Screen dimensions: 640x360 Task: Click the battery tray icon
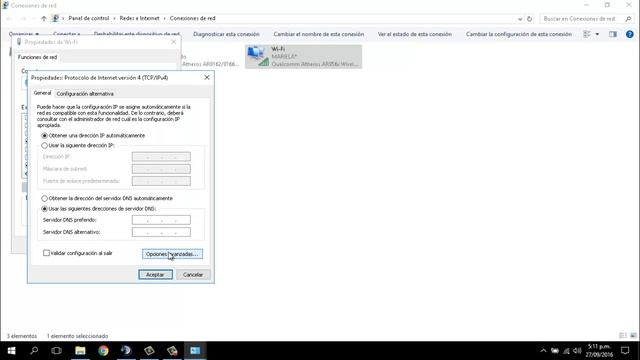click(555, 351)
